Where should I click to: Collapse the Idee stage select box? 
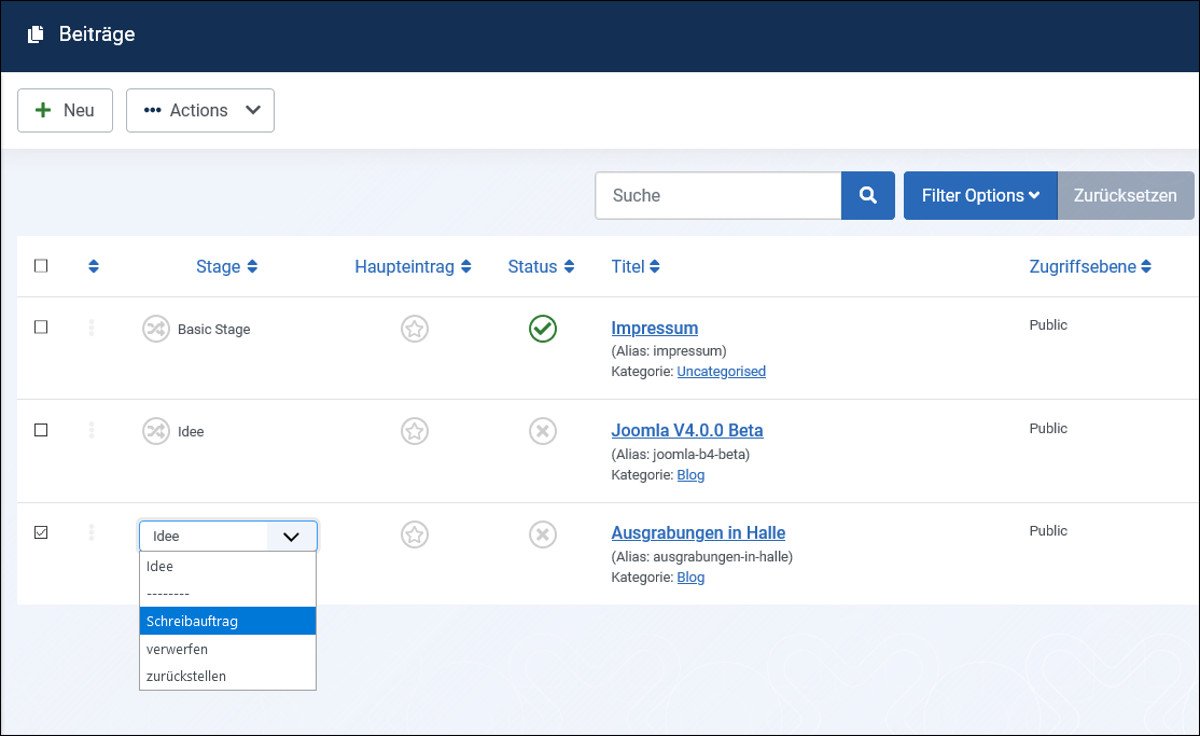coord(228,536)
